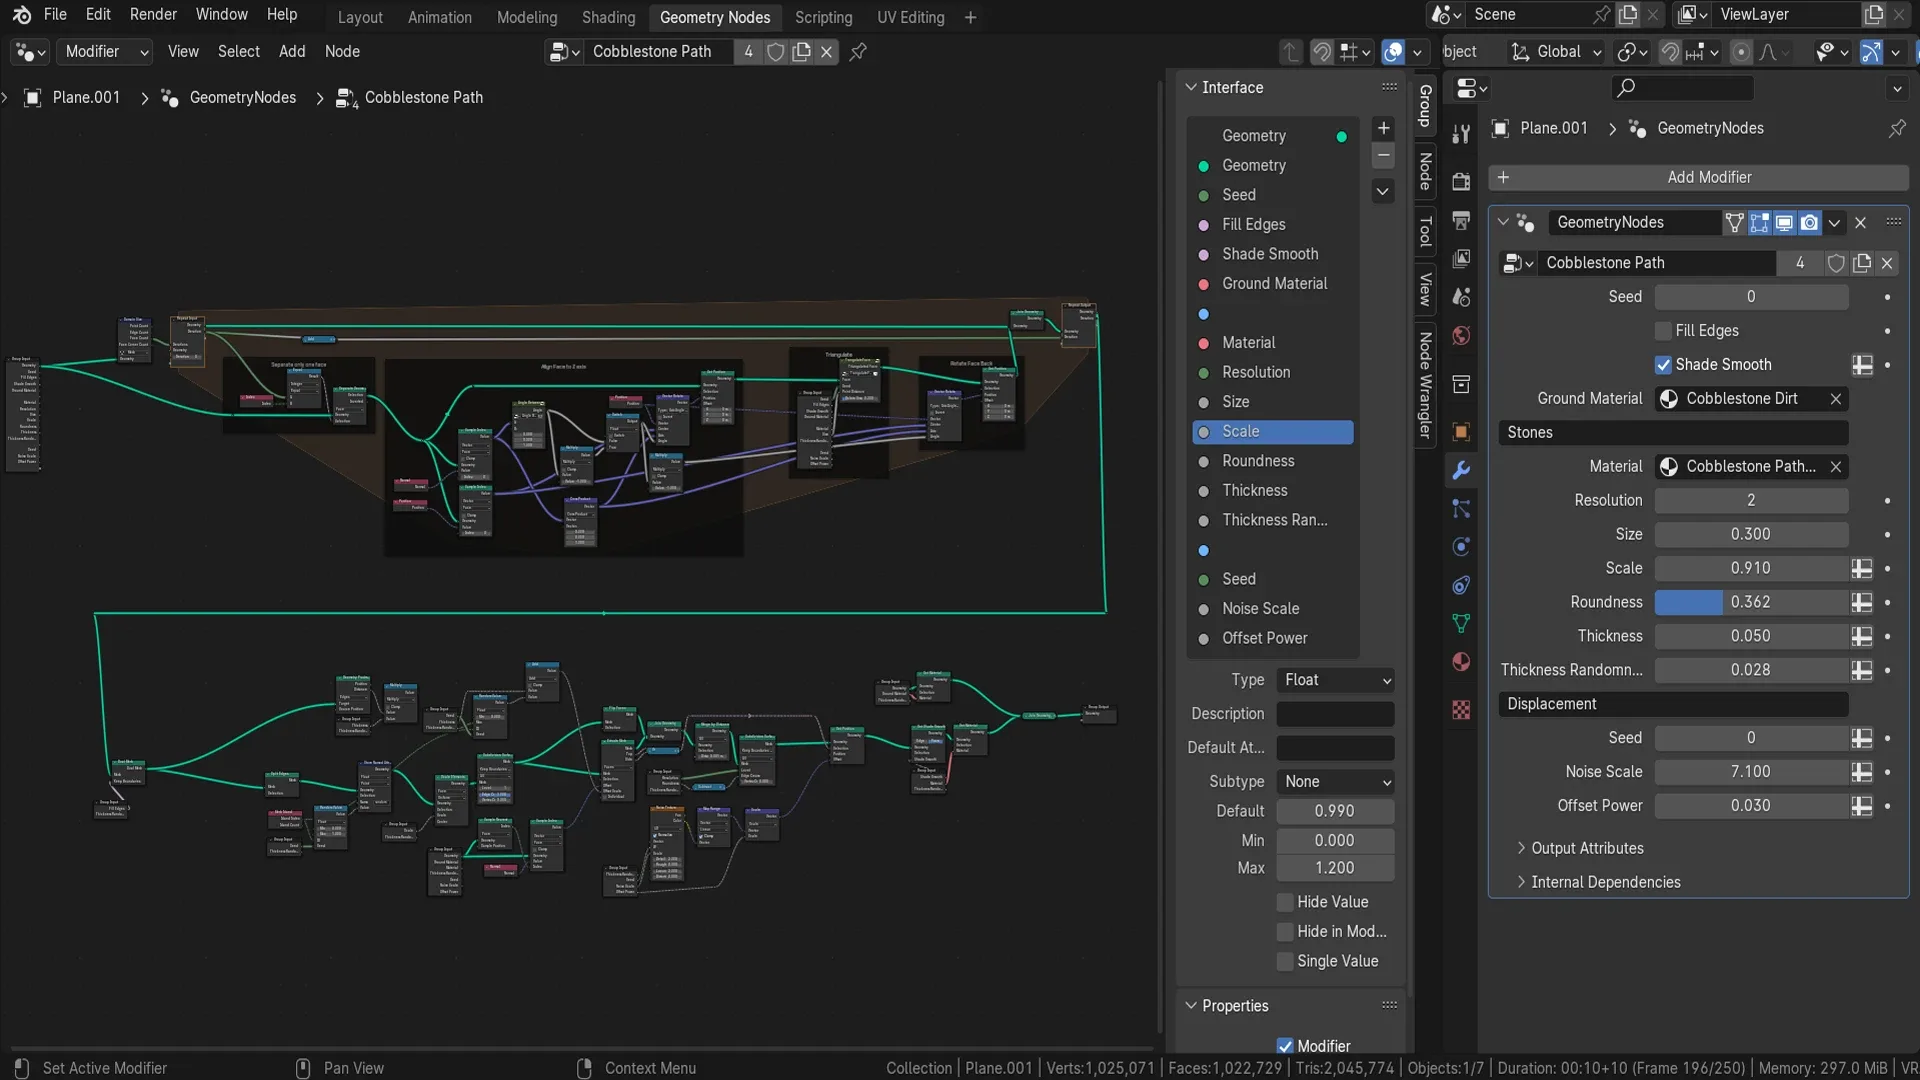
Task: Toggle the Fill Edges checkbox
Action: coord(1663,330)
